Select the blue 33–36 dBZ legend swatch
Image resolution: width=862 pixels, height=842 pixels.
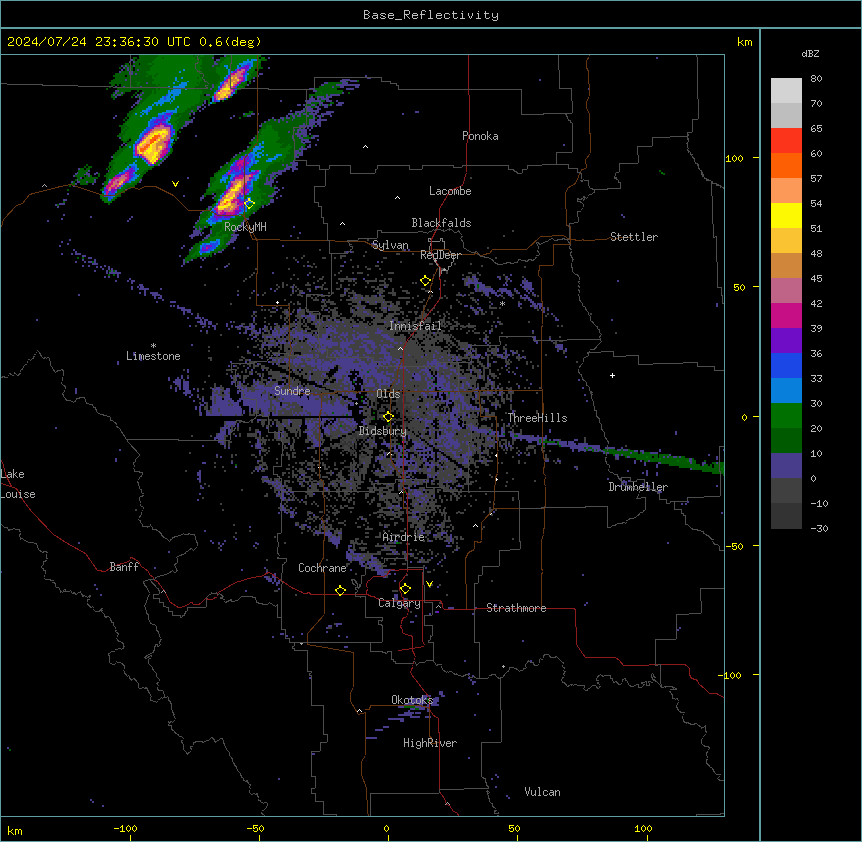786,365
